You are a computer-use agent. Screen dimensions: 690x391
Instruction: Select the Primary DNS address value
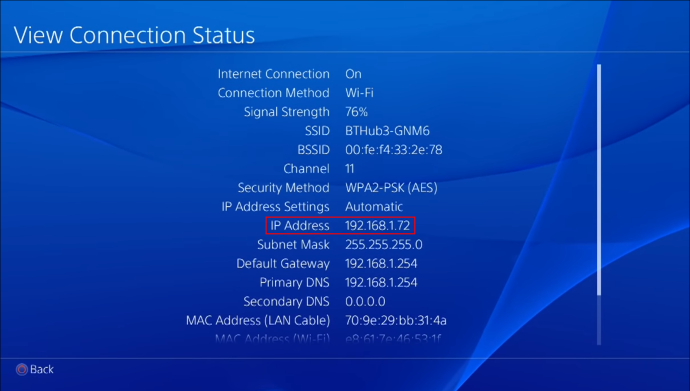(381, 282)
